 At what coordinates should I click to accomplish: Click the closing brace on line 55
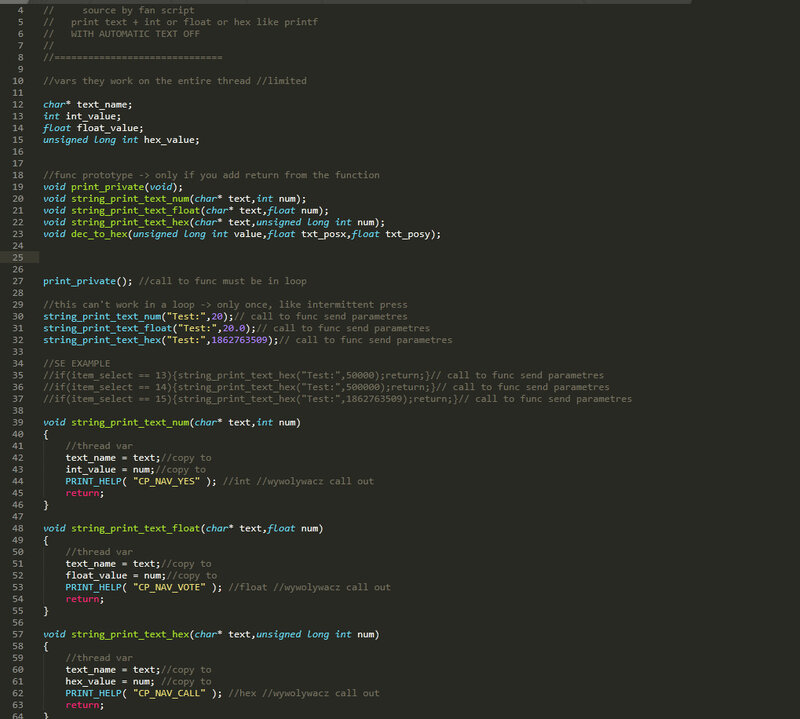tap(46, 610)
